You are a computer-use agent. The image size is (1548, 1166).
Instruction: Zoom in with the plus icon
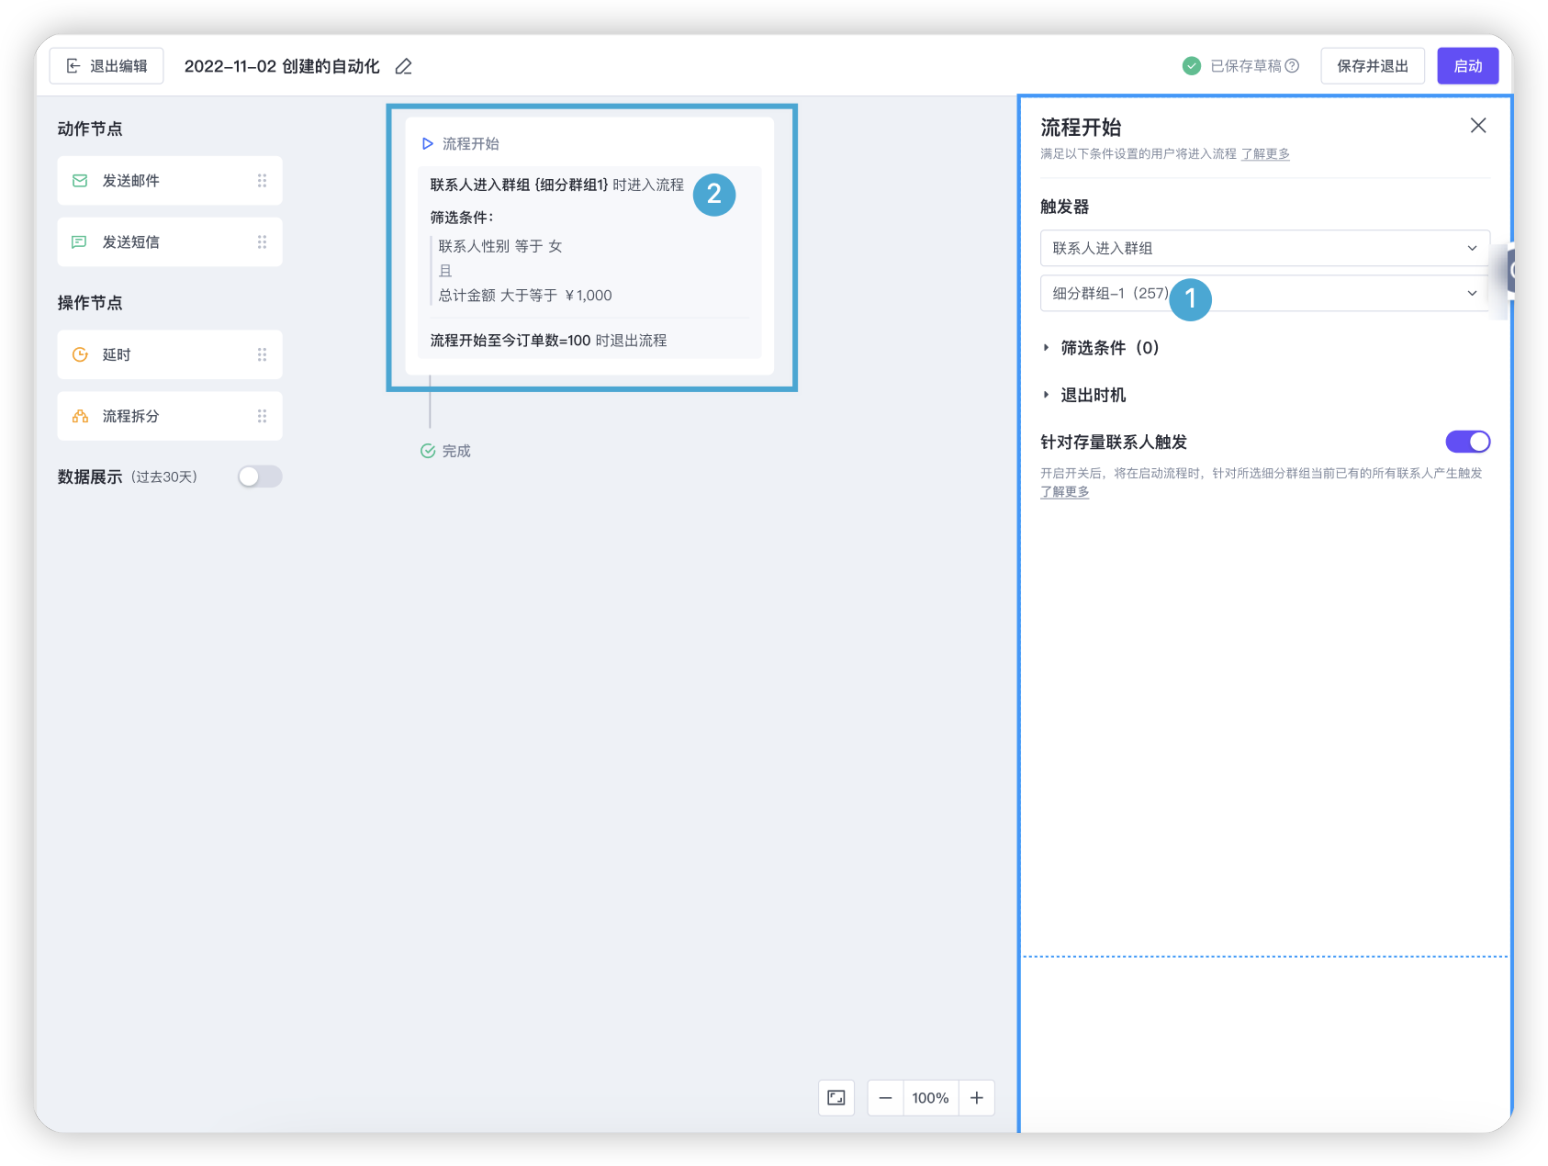tap(977, 1098)
